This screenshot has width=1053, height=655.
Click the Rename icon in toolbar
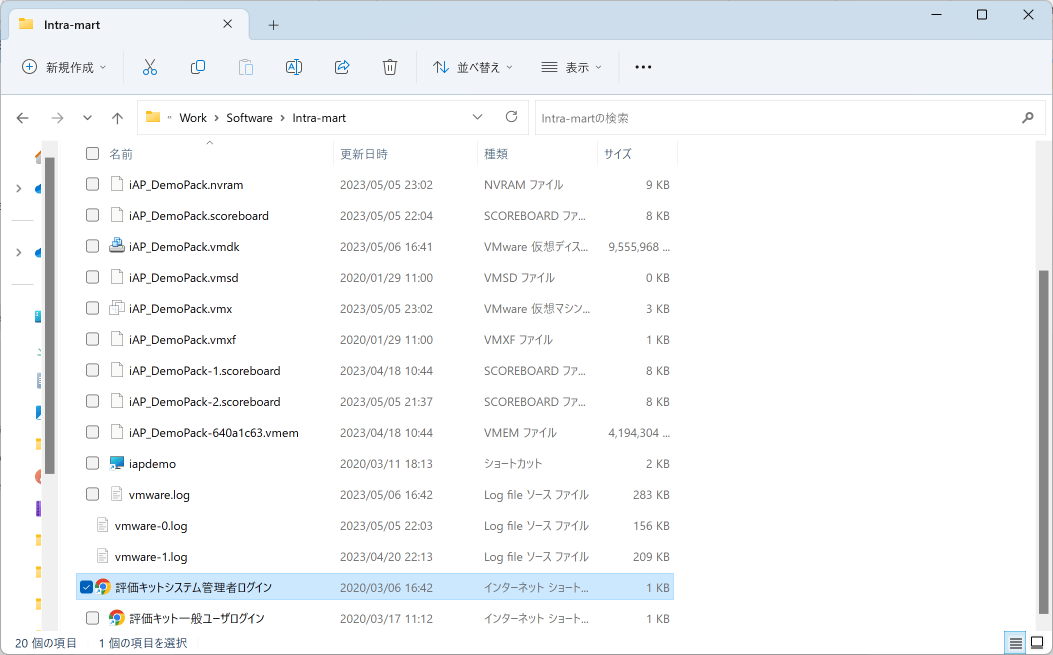click(294, 67)
